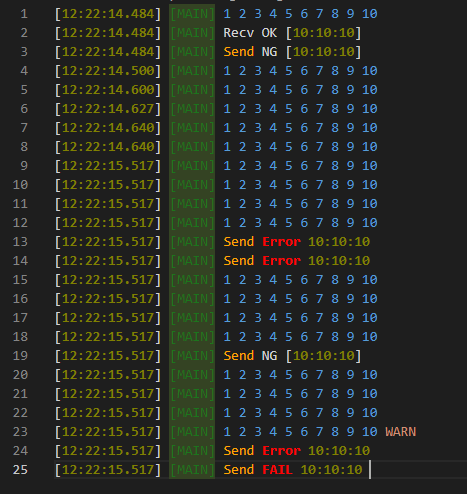Click 'NG' on line 3
Image resolution: width=467 pixels, height=494 pixels.
(x=269, y=52)
